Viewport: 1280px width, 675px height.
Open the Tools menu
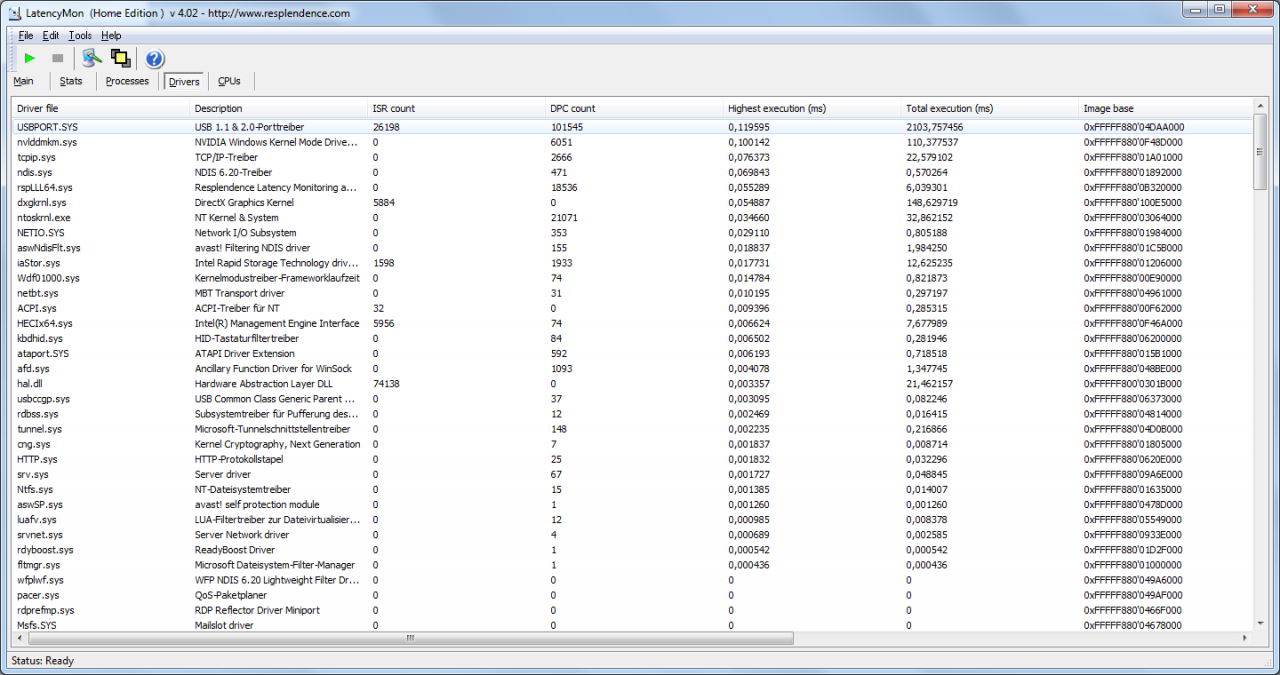coord(80,36)
